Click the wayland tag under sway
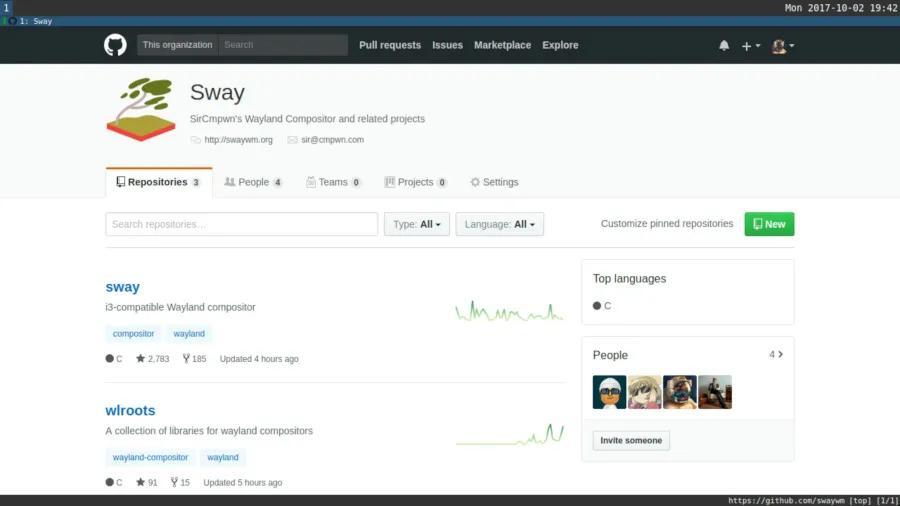The image size is (900, 506). click(x=189, y=334)
